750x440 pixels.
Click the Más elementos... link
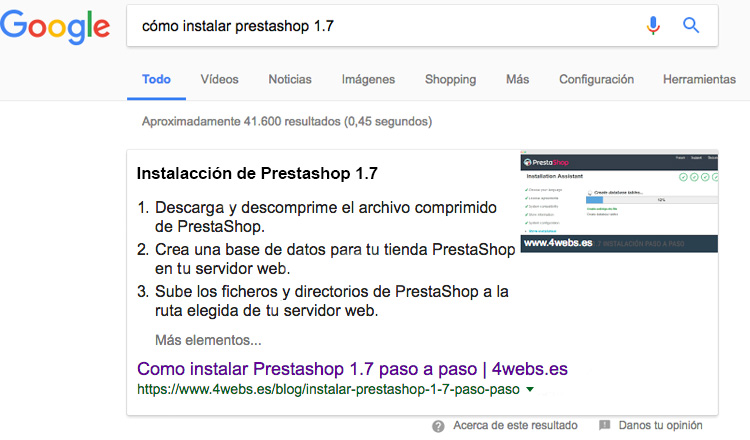(208, 340)
